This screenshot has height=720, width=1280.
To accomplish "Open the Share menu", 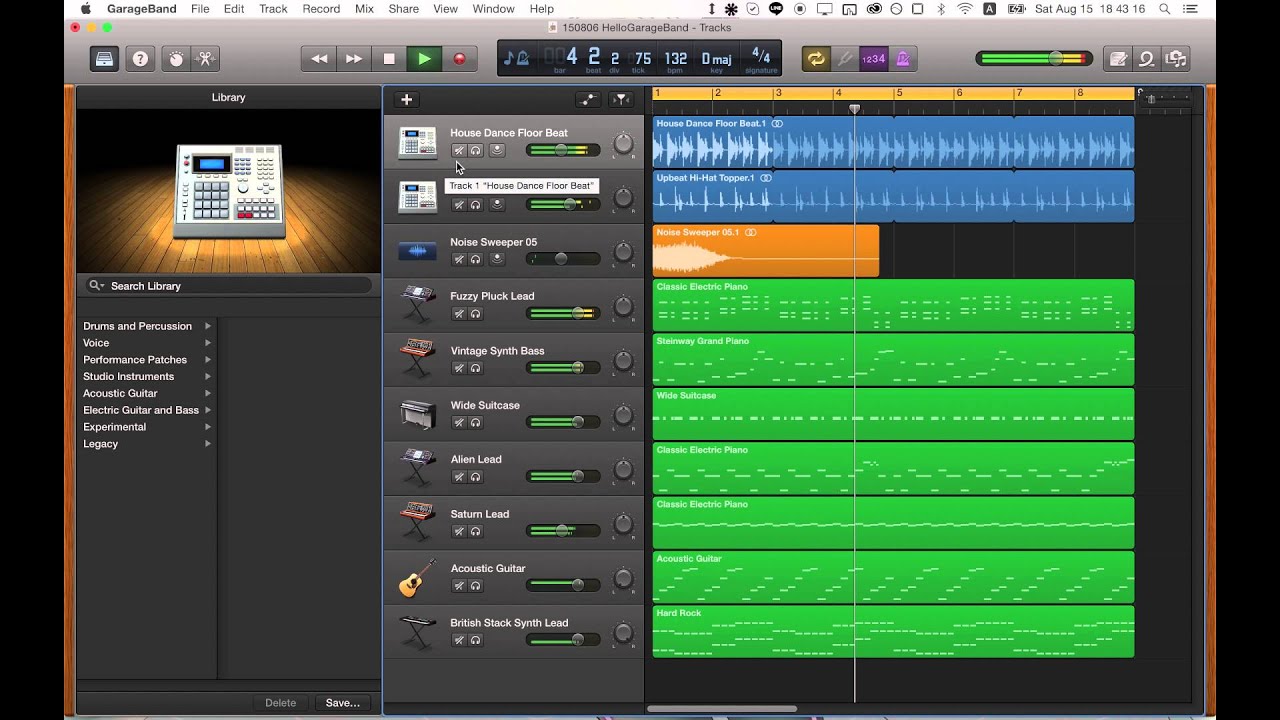I will click(x=404, y=9).
